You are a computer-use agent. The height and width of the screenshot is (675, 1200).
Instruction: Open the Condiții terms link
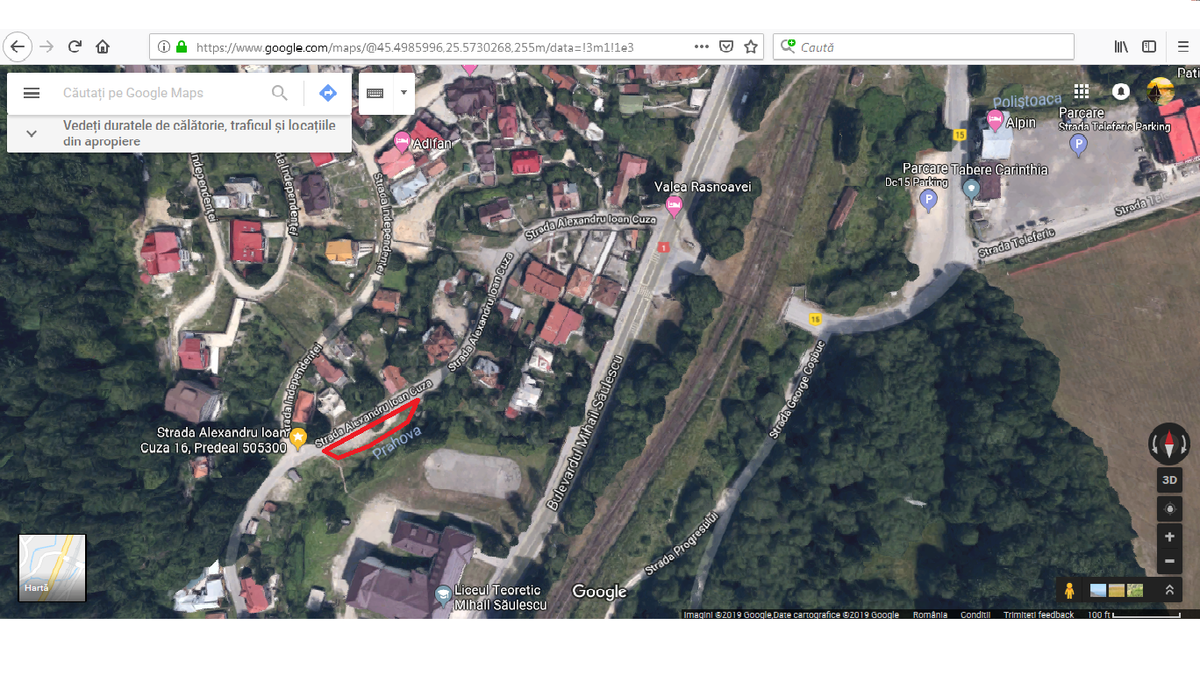pos(975,615)
